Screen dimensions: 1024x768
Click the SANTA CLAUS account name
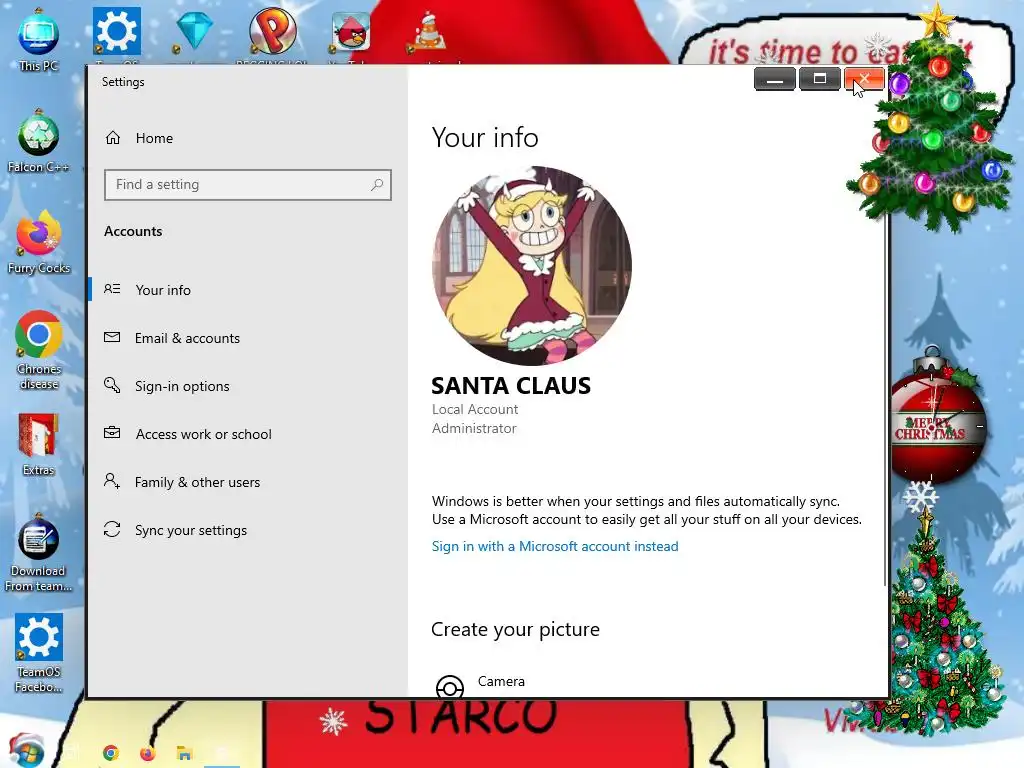coord(511,385)
